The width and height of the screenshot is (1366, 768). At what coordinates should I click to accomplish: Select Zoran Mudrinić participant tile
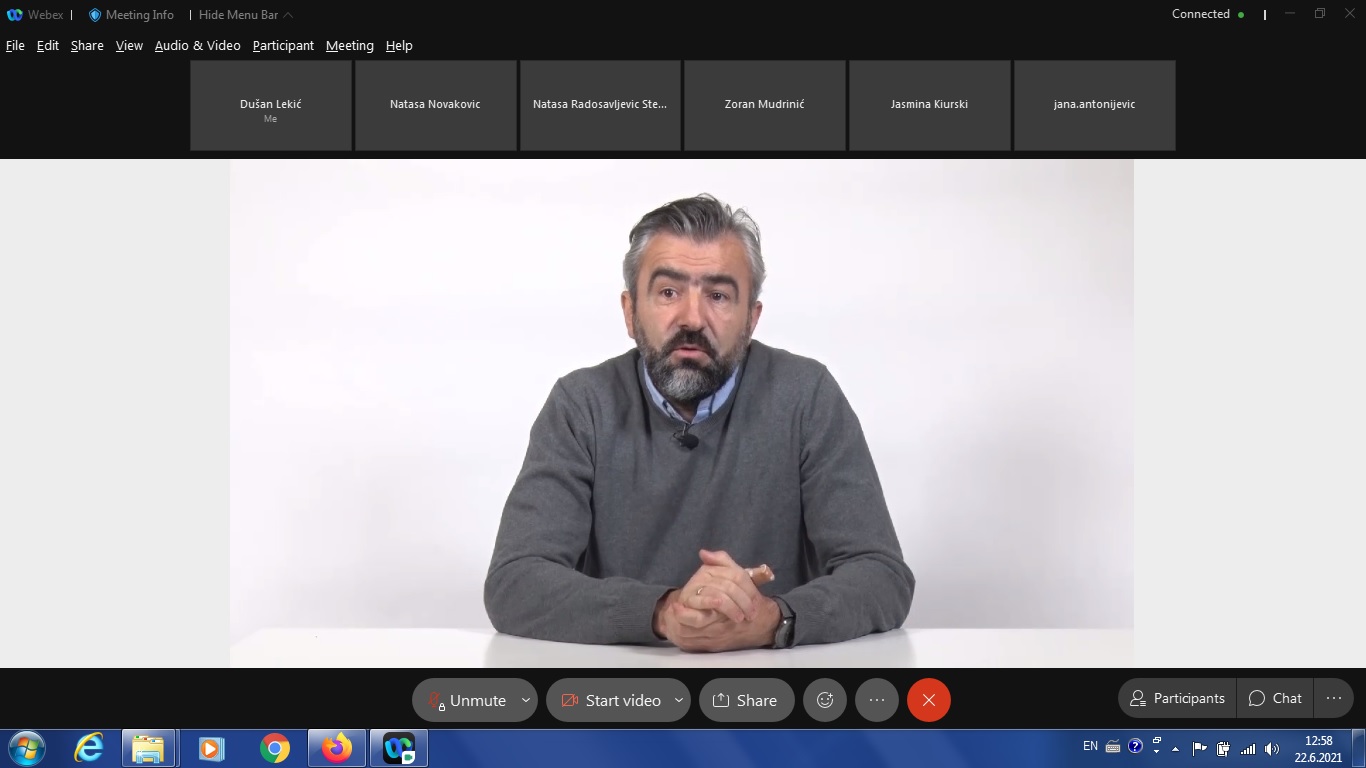(765, 105)
